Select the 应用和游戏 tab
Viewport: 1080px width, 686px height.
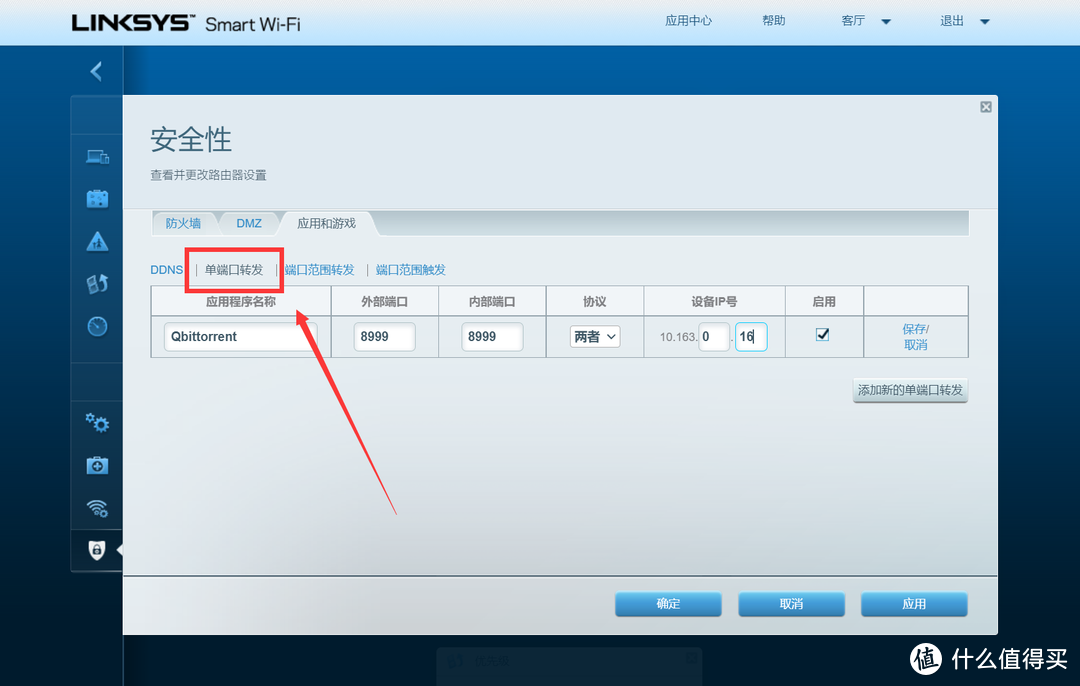coord(326,223)
